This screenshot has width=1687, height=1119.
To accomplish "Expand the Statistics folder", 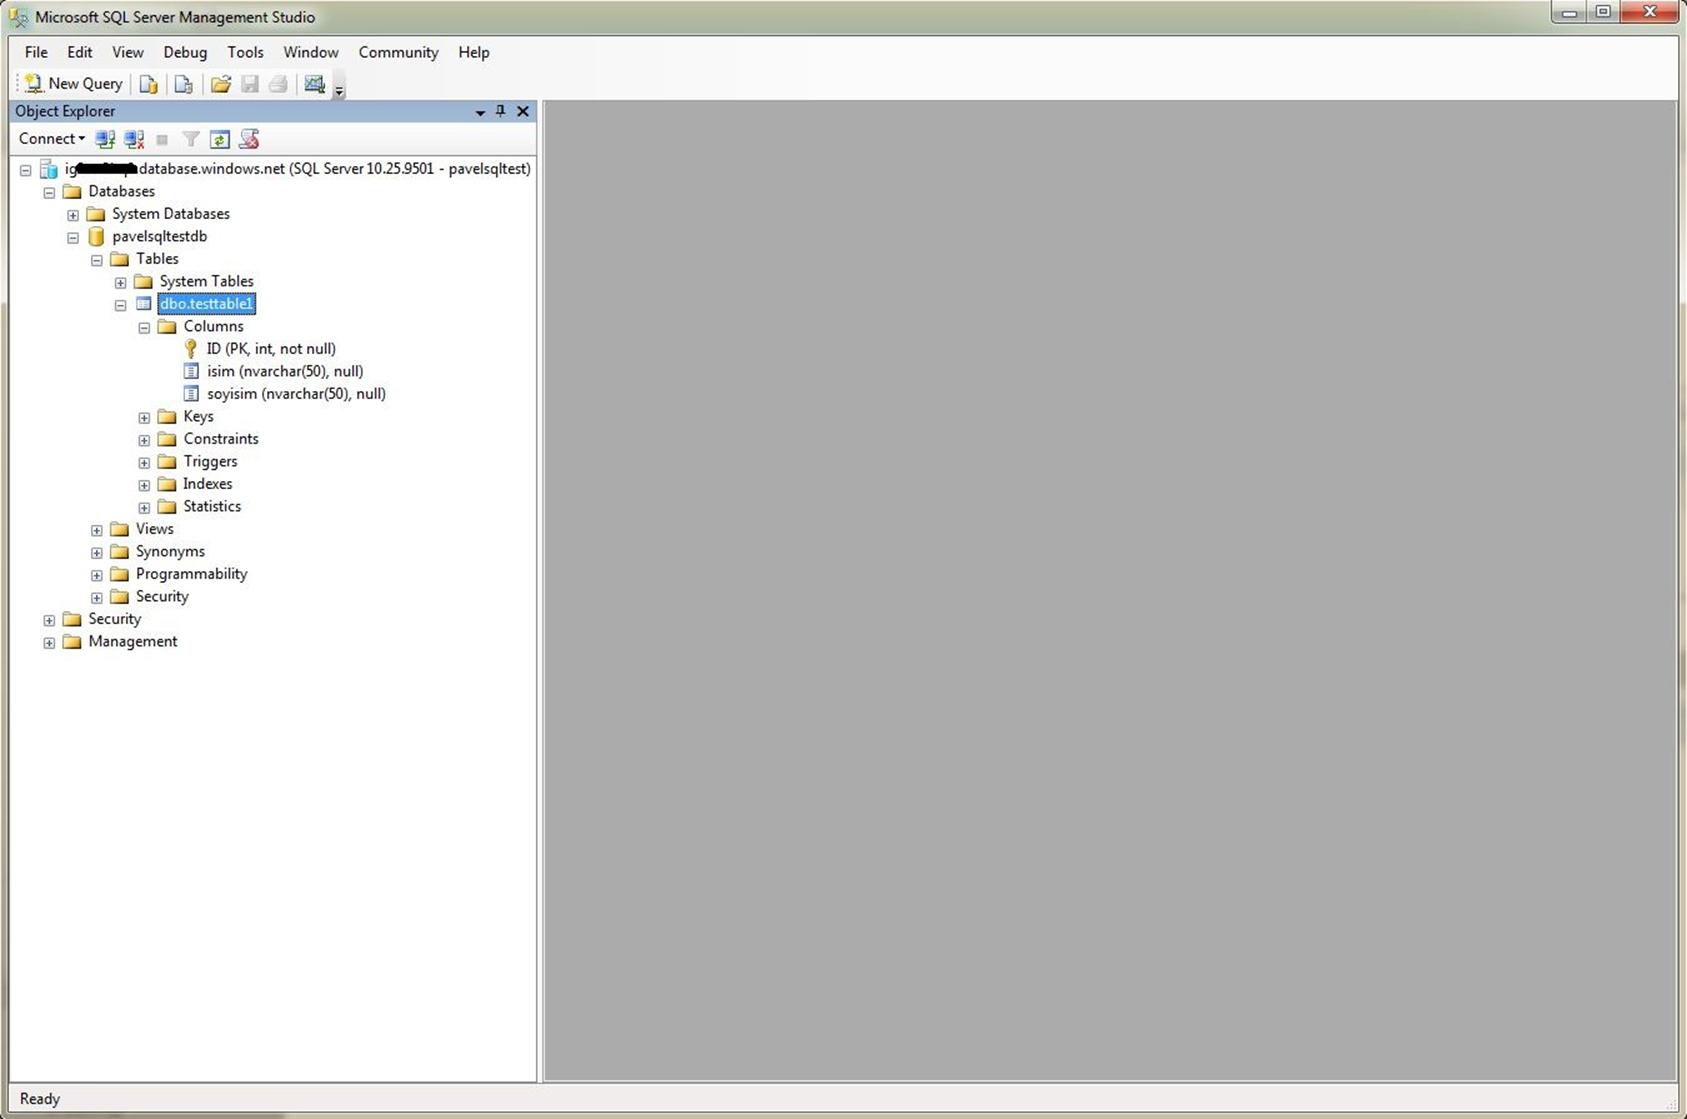I will [144, 508].
